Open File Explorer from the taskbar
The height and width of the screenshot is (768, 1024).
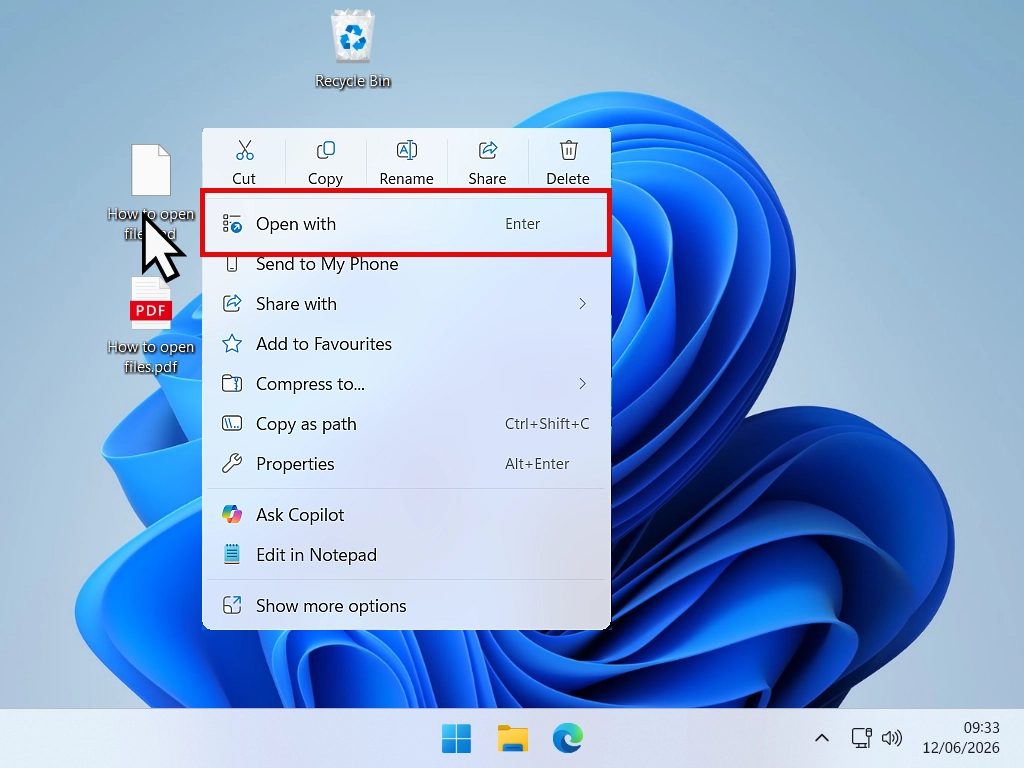tap(513, 739)
